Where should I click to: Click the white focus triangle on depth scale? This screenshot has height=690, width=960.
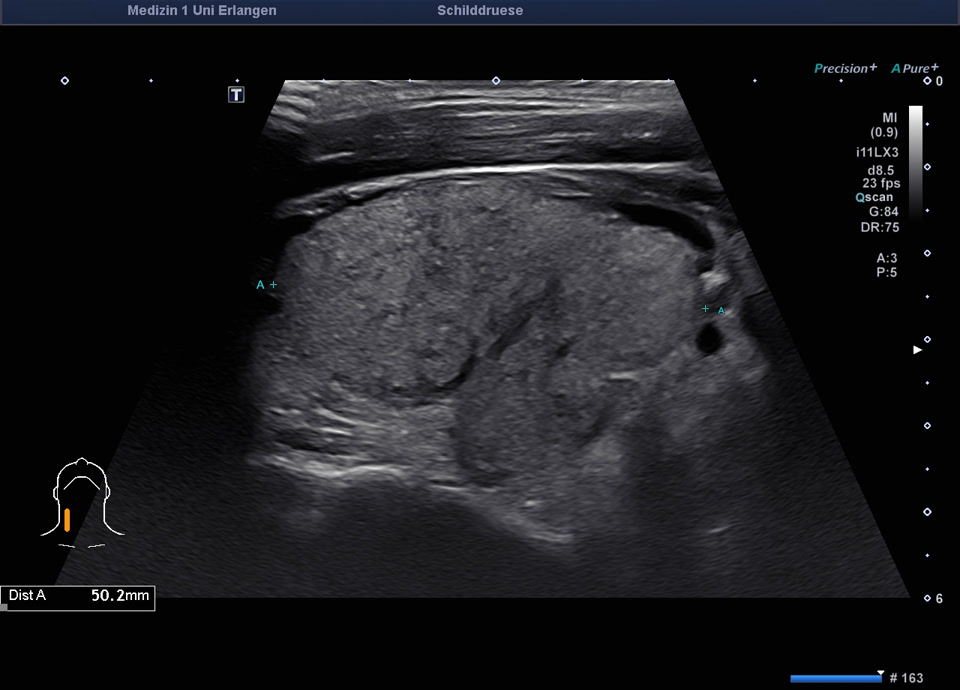(917, 350)
